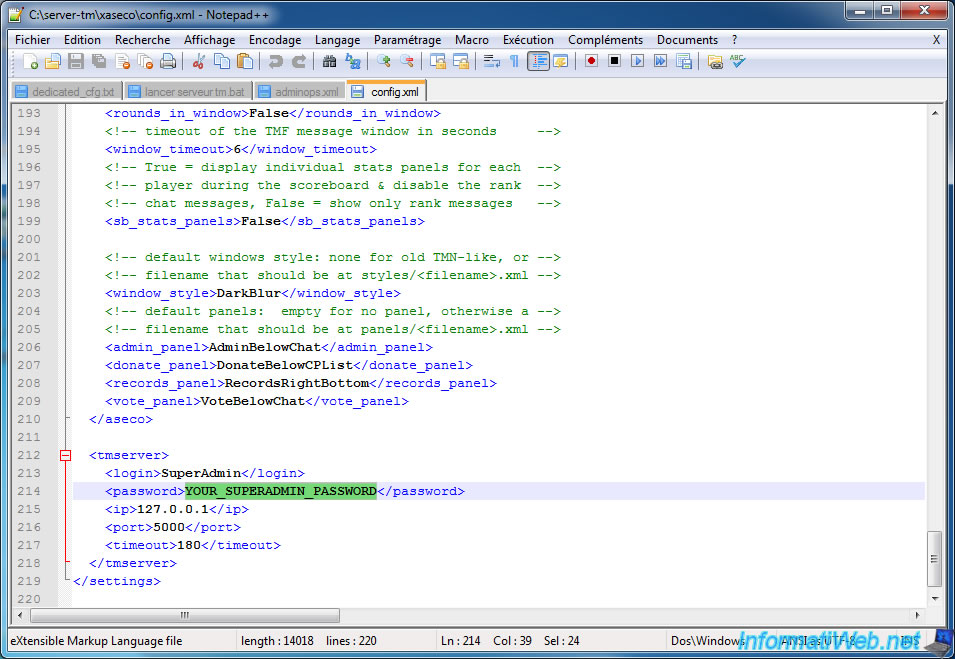This screenshot has height=659, width=955.
Task: Collapse the tmserver XML block
Action: pos(66,455)
